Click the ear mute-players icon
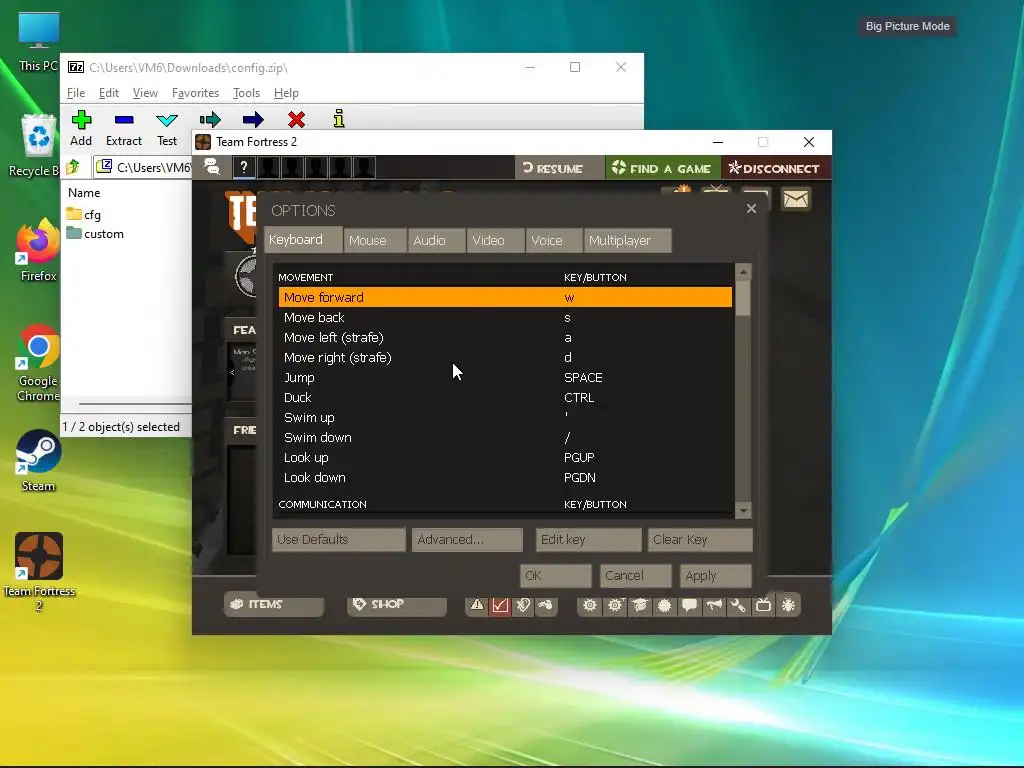 point(523,605)
